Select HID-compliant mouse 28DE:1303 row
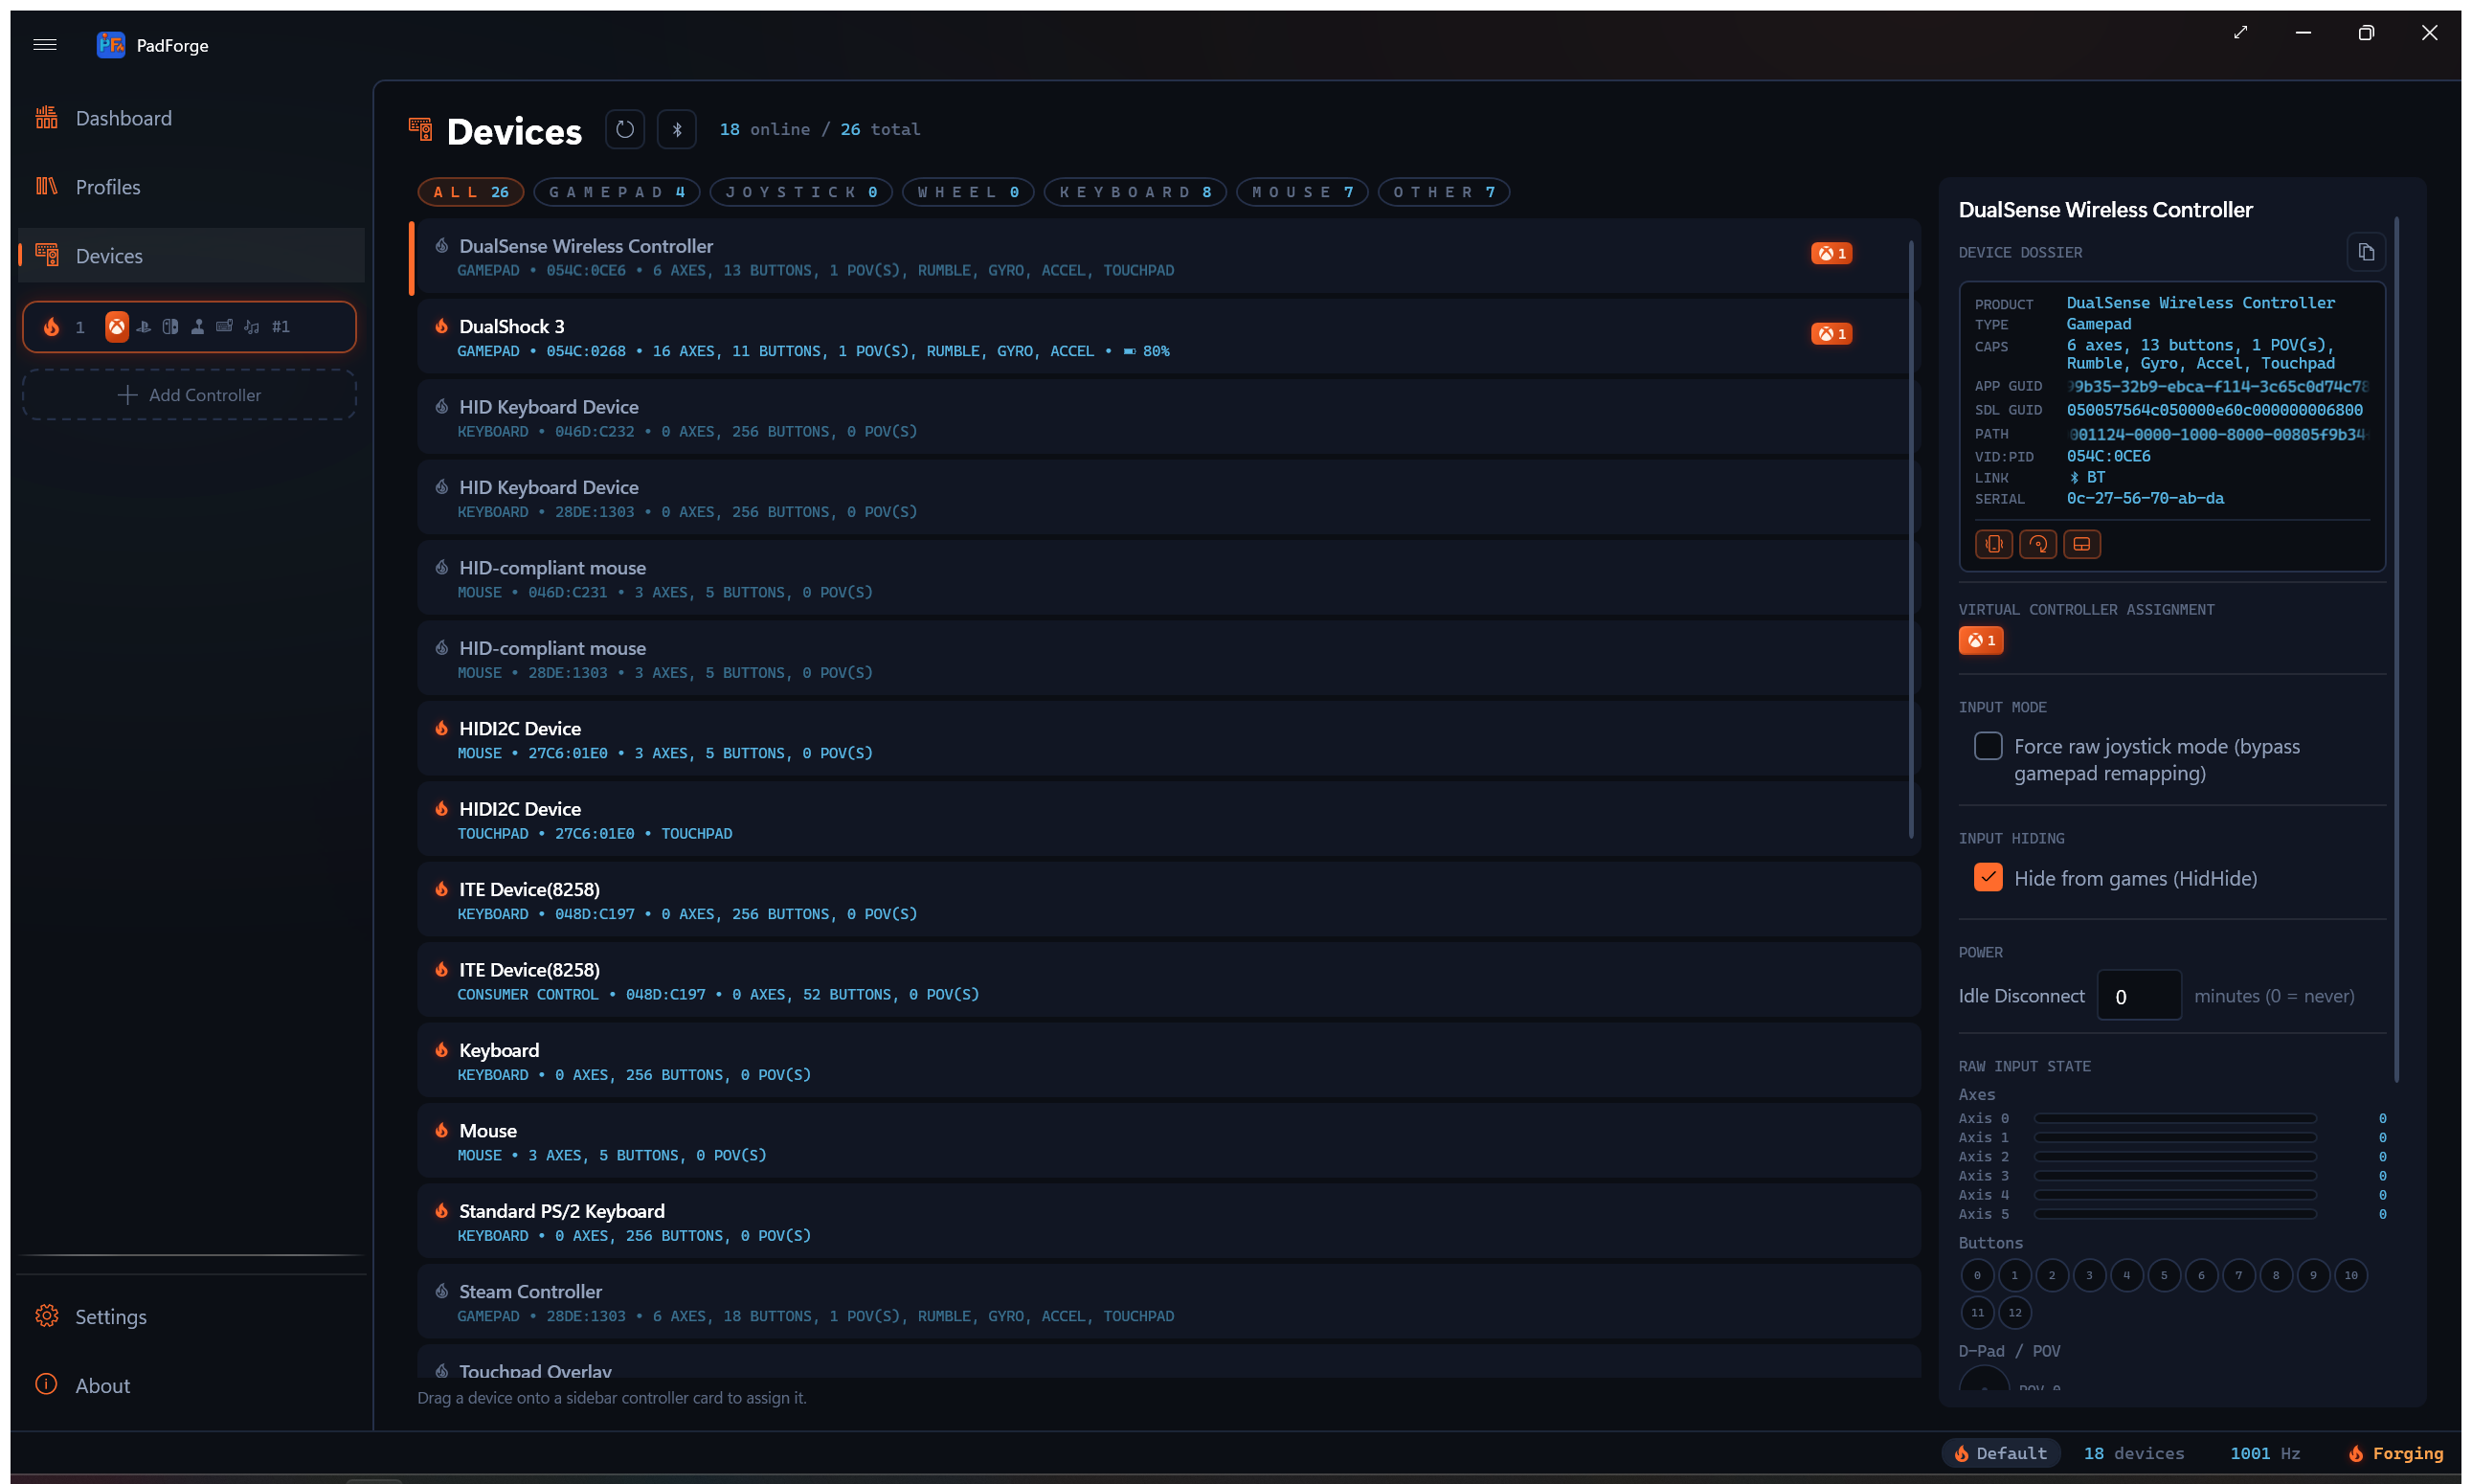Screen dimensions: 2472x1484 click(x=1168, y=659)
